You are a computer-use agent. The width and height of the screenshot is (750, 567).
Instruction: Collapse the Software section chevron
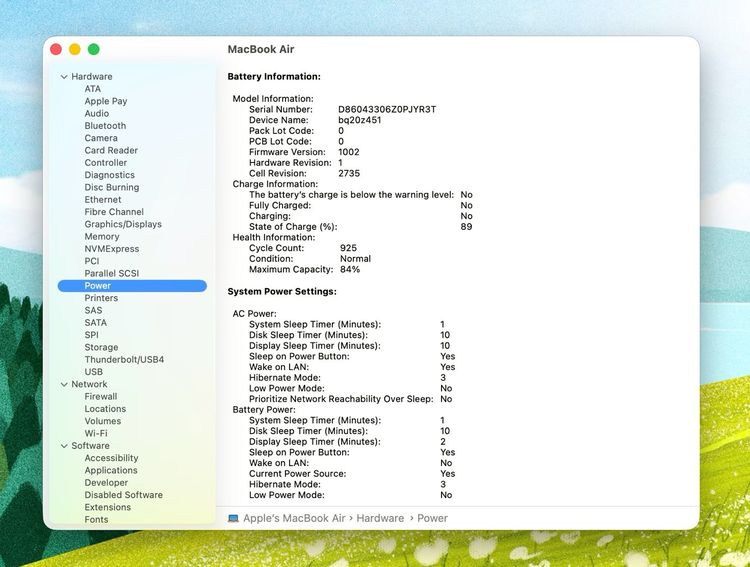click(64, 446)
